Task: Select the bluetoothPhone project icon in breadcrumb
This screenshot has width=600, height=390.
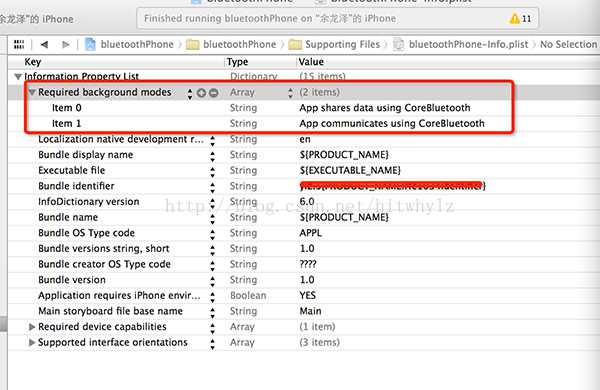Action: tap(90, 45)
